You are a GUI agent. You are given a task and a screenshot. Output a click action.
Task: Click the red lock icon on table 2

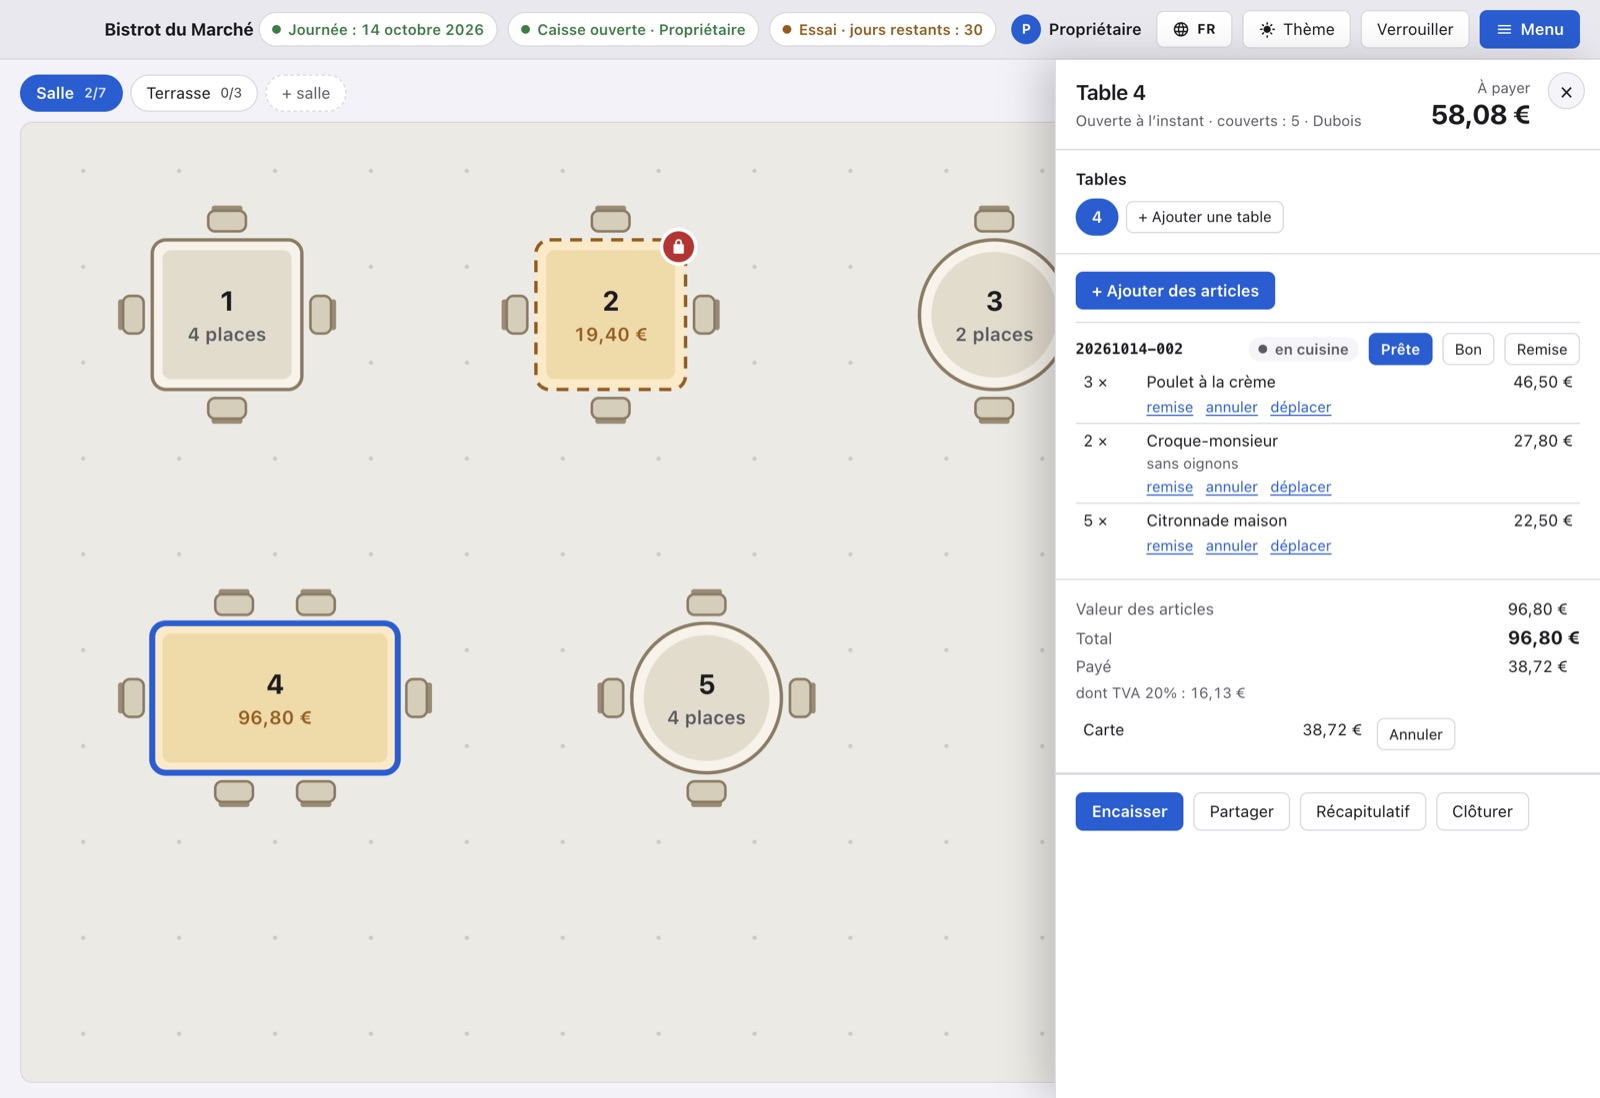click(x=678, y=246)
